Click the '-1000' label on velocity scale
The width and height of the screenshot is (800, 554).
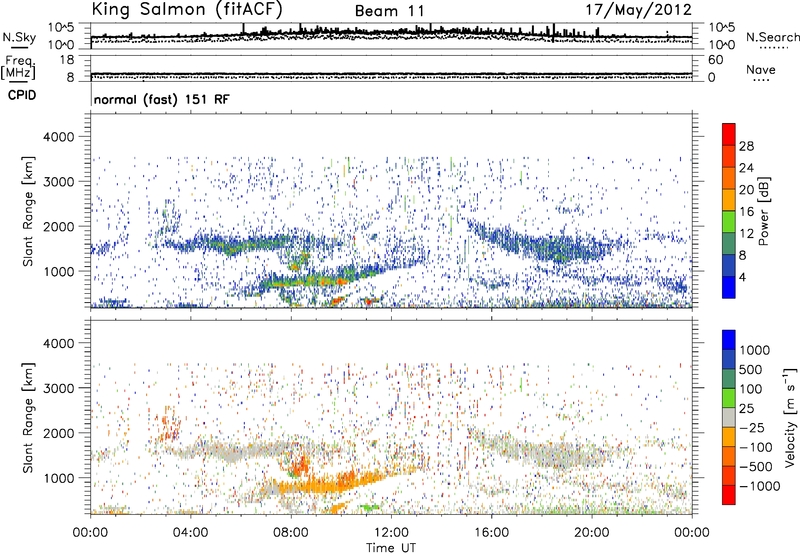point(759,486)
